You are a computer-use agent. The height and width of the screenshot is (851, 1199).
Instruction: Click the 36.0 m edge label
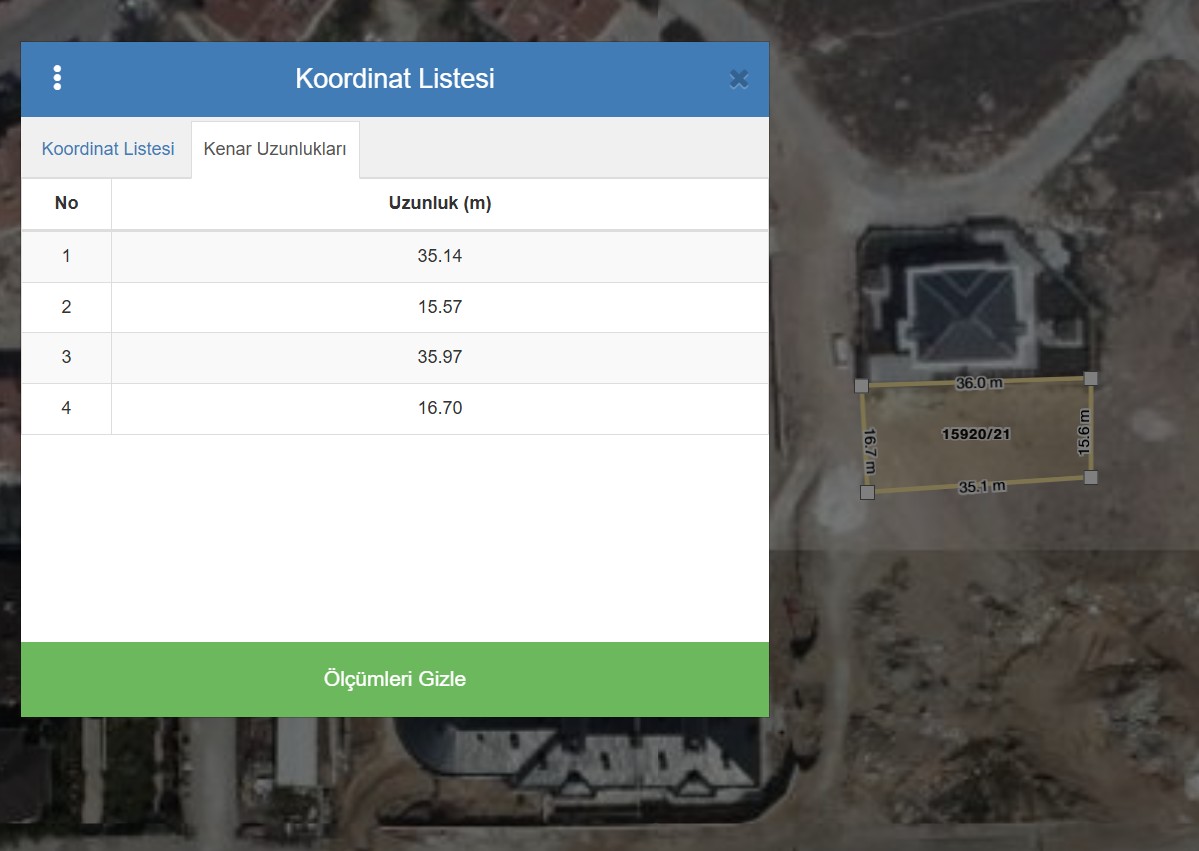coord(979,382)
